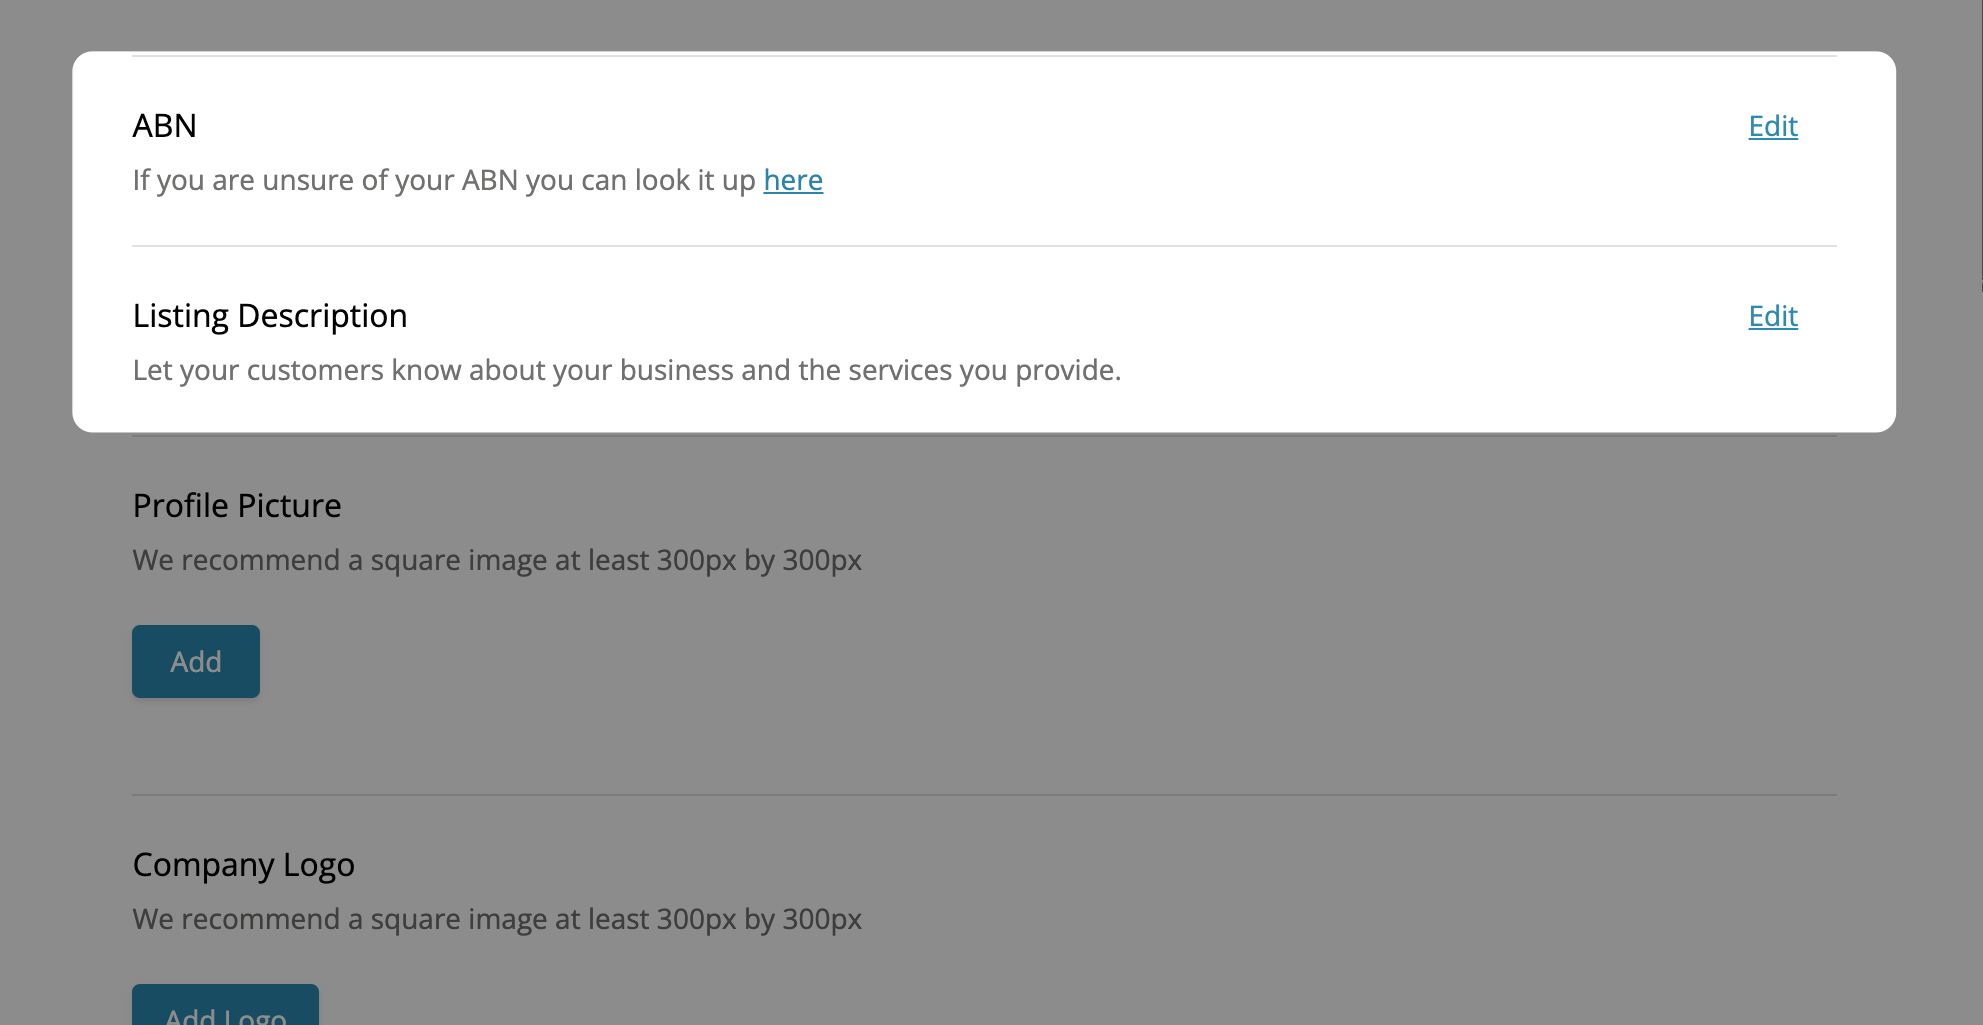Click the divider line above Company Logo

[984, 795]
